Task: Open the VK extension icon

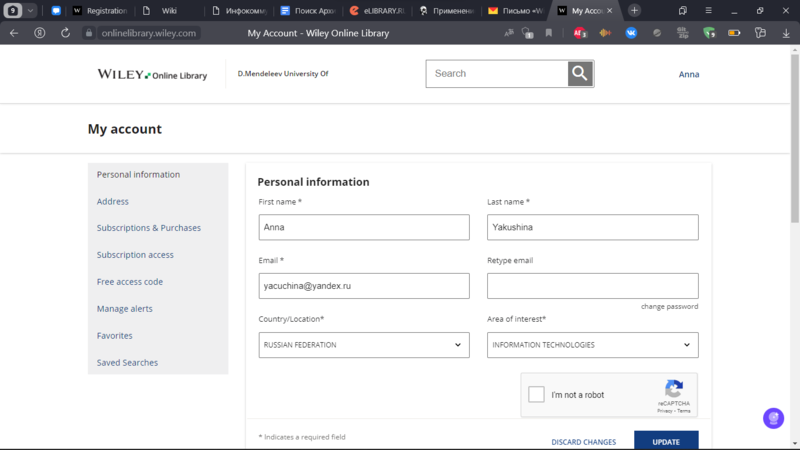Action: (x=631, y=33)
